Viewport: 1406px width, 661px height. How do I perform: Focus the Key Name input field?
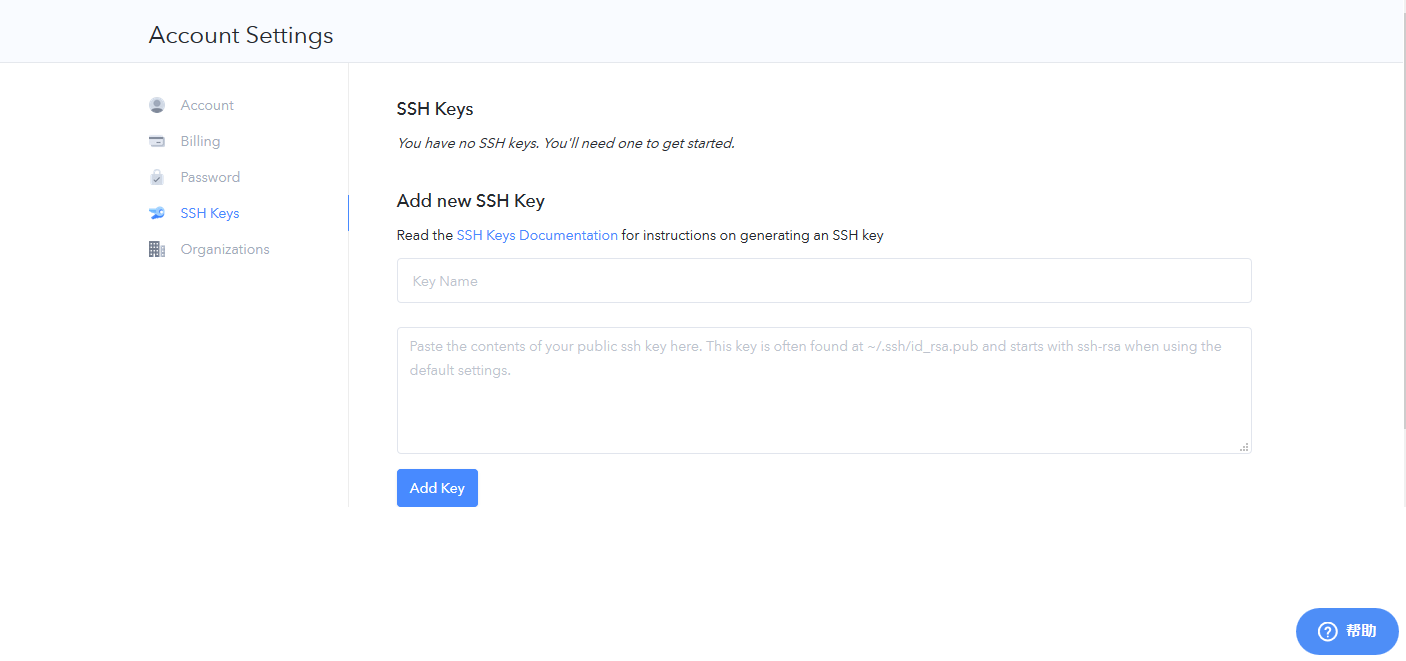pyautogui.click(x=824, y=281)
